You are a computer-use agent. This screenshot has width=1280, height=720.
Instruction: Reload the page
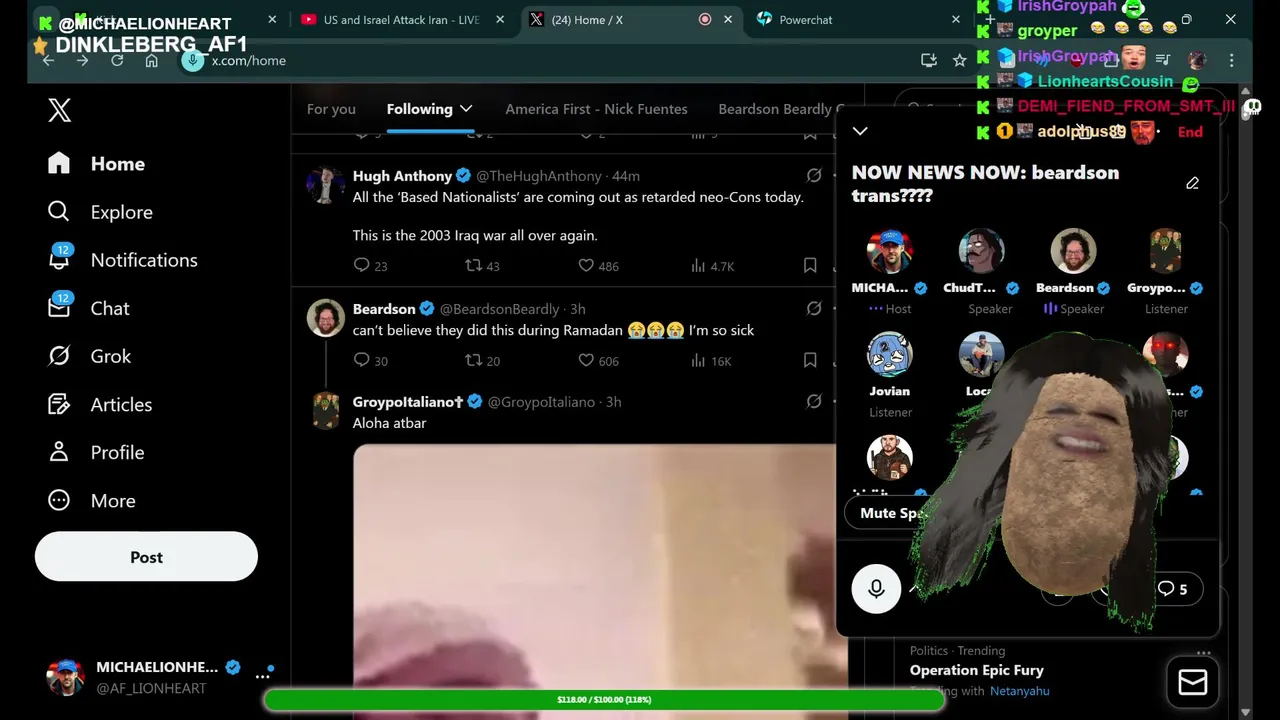117,60
